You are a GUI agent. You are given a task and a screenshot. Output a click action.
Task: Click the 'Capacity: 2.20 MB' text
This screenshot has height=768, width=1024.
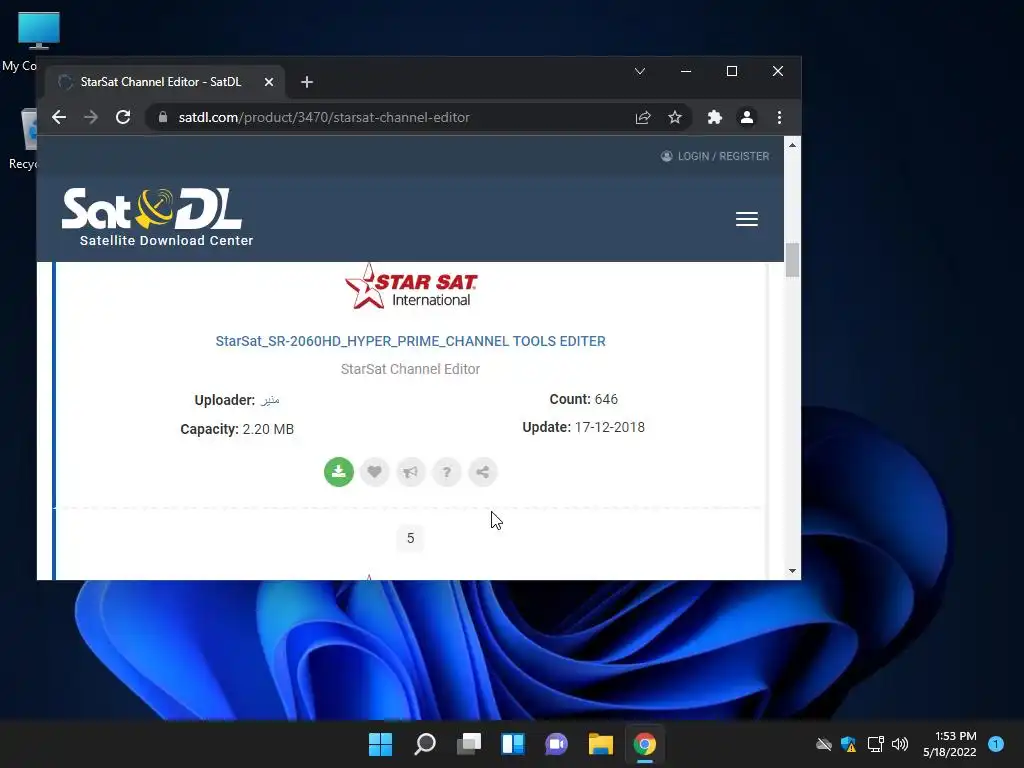(x=237, y=429)
